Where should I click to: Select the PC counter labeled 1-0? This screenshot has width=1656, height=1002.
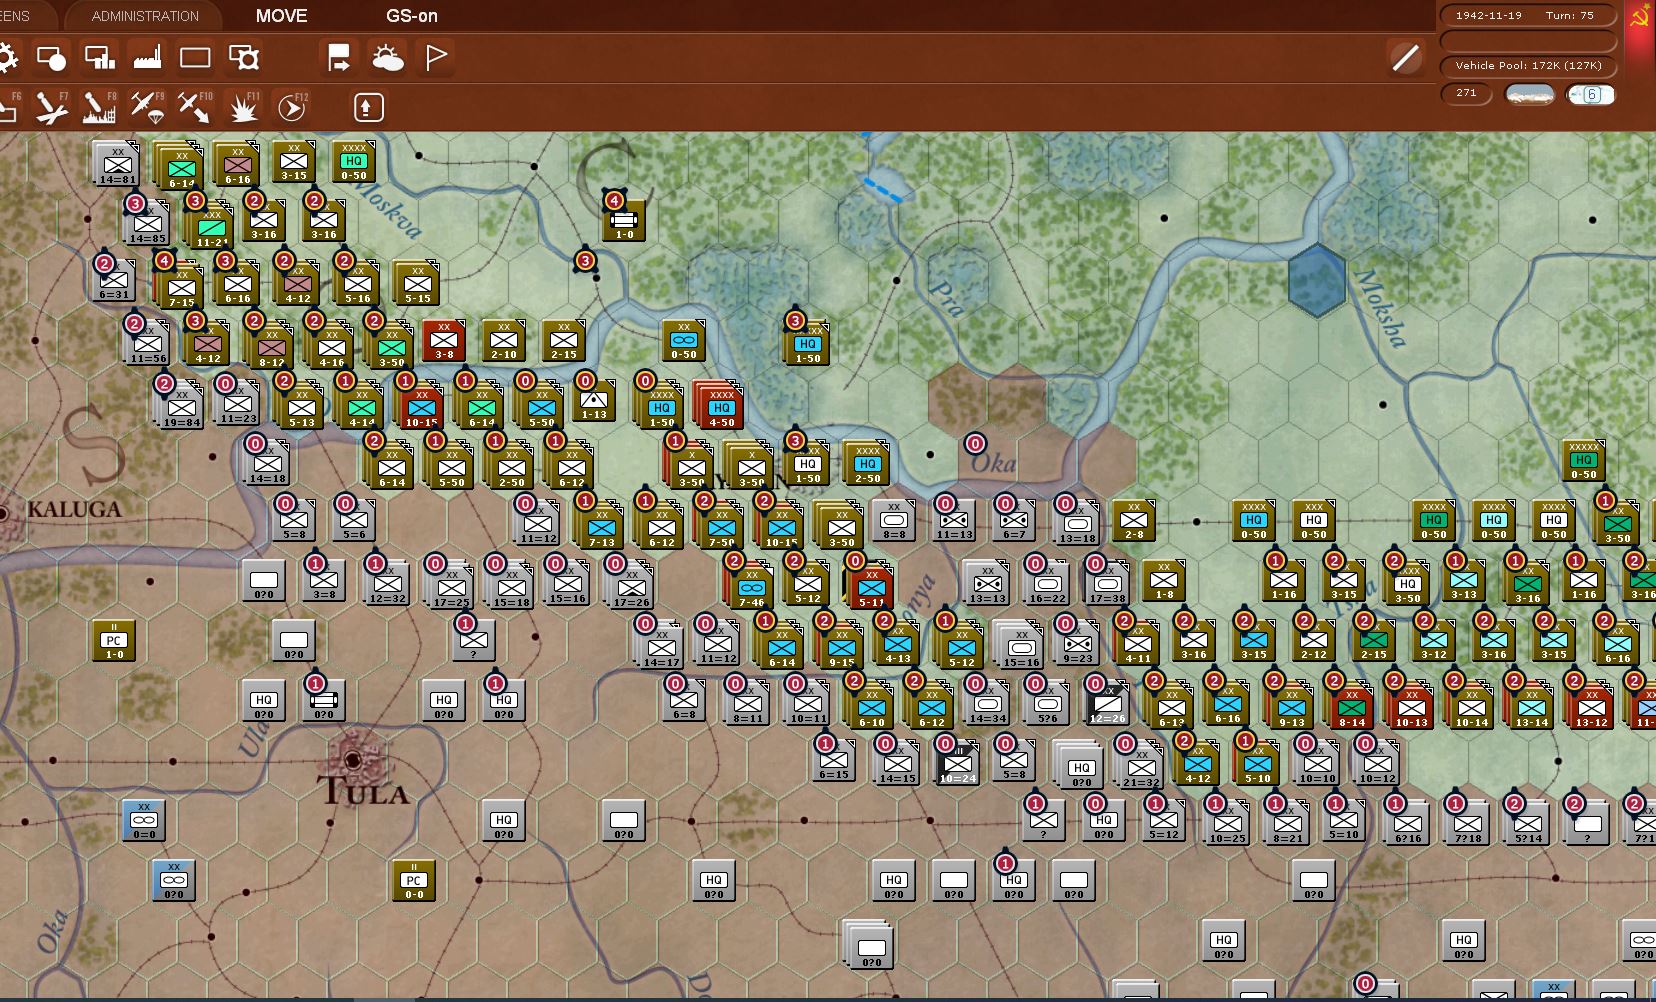click(x=114, y=640)
